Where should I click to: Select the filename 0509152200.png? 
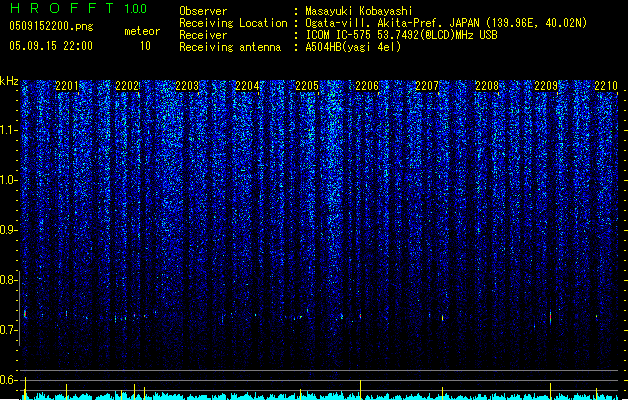tap(51, 27)
